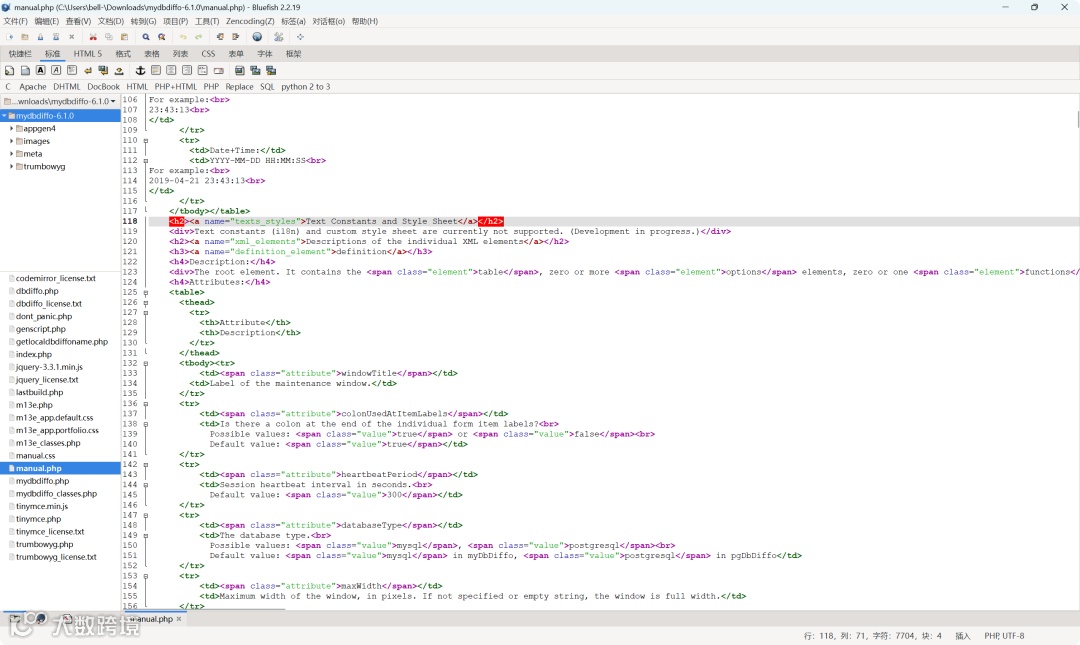Open the Apache snippets menu
The width and height of the screenshot is (1080, 645).
[x=33, y=87]
